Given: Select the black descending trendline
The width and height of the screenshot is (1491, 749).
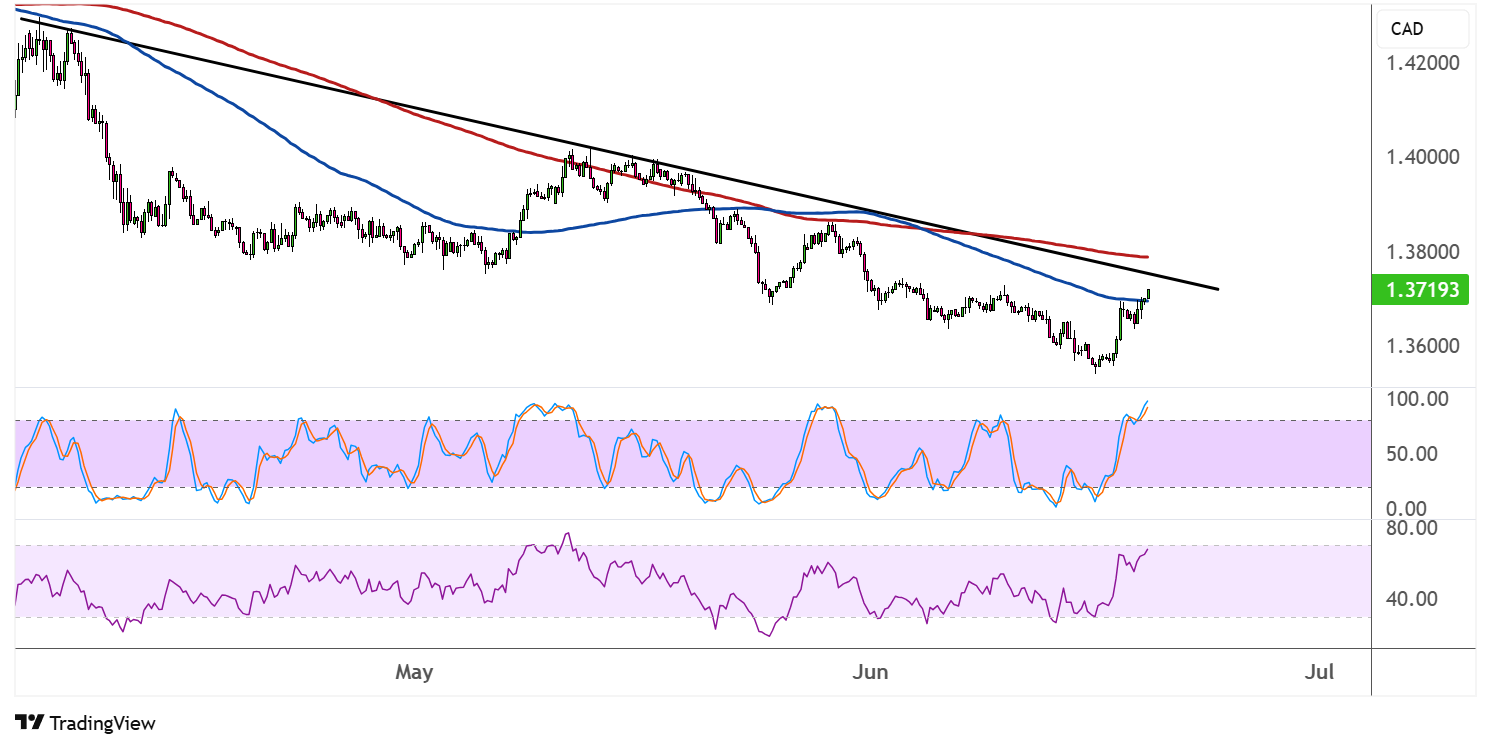Looking at the screenshot, I should (620, 153).
